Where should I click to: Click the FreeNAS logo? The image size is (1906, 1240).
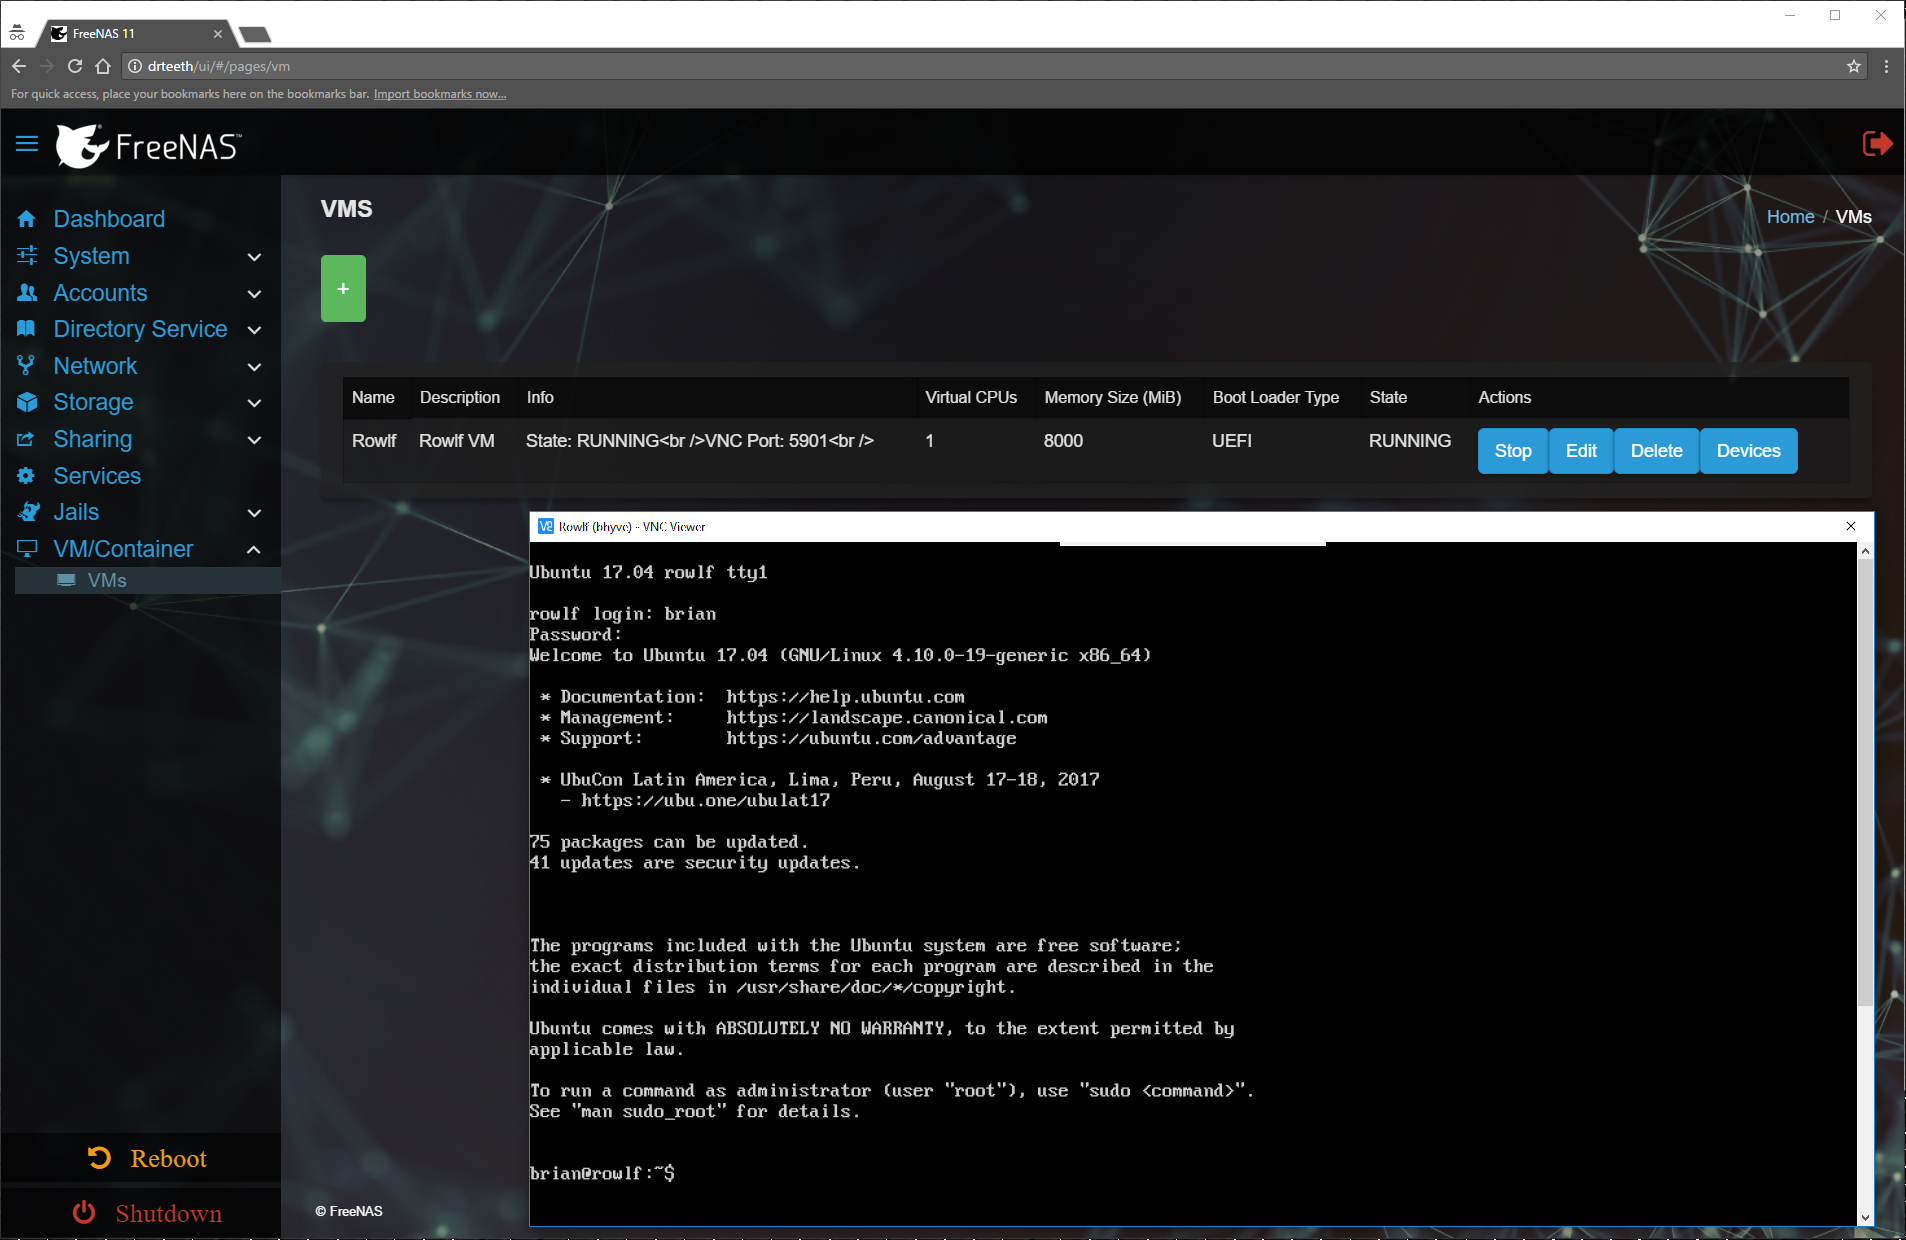point(148,146)
